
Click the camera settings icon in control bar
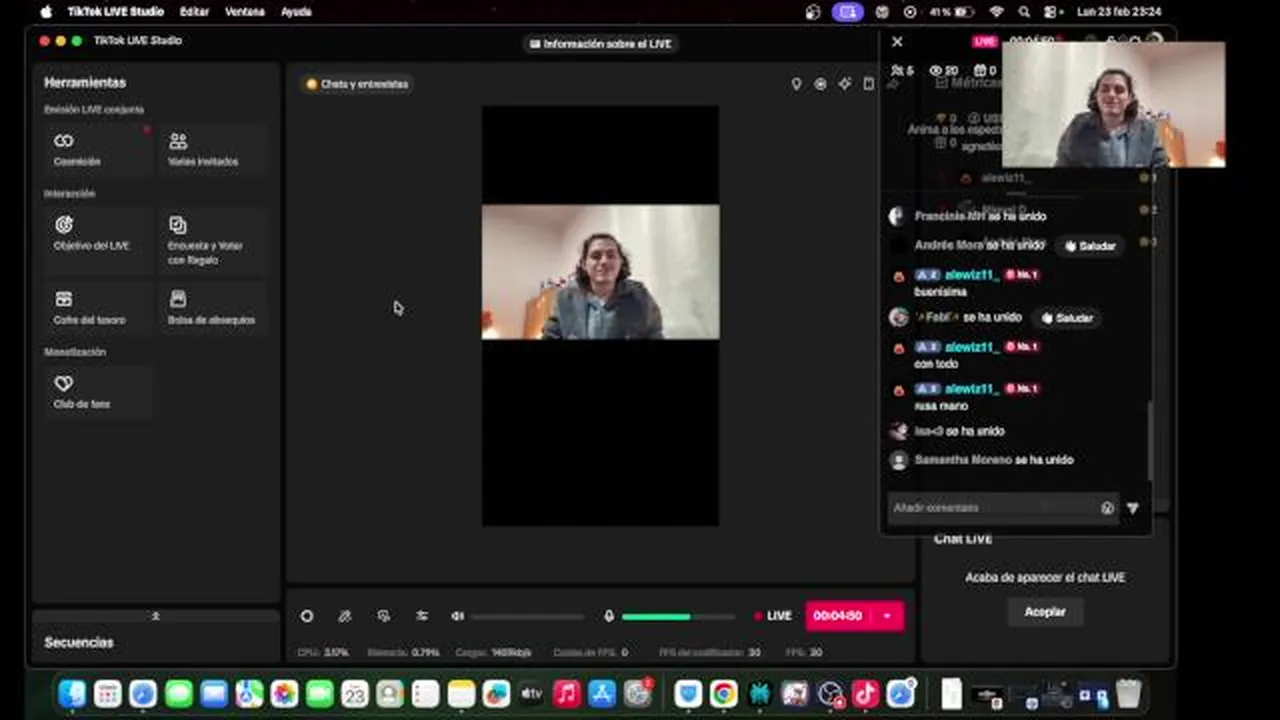point(383,616)
